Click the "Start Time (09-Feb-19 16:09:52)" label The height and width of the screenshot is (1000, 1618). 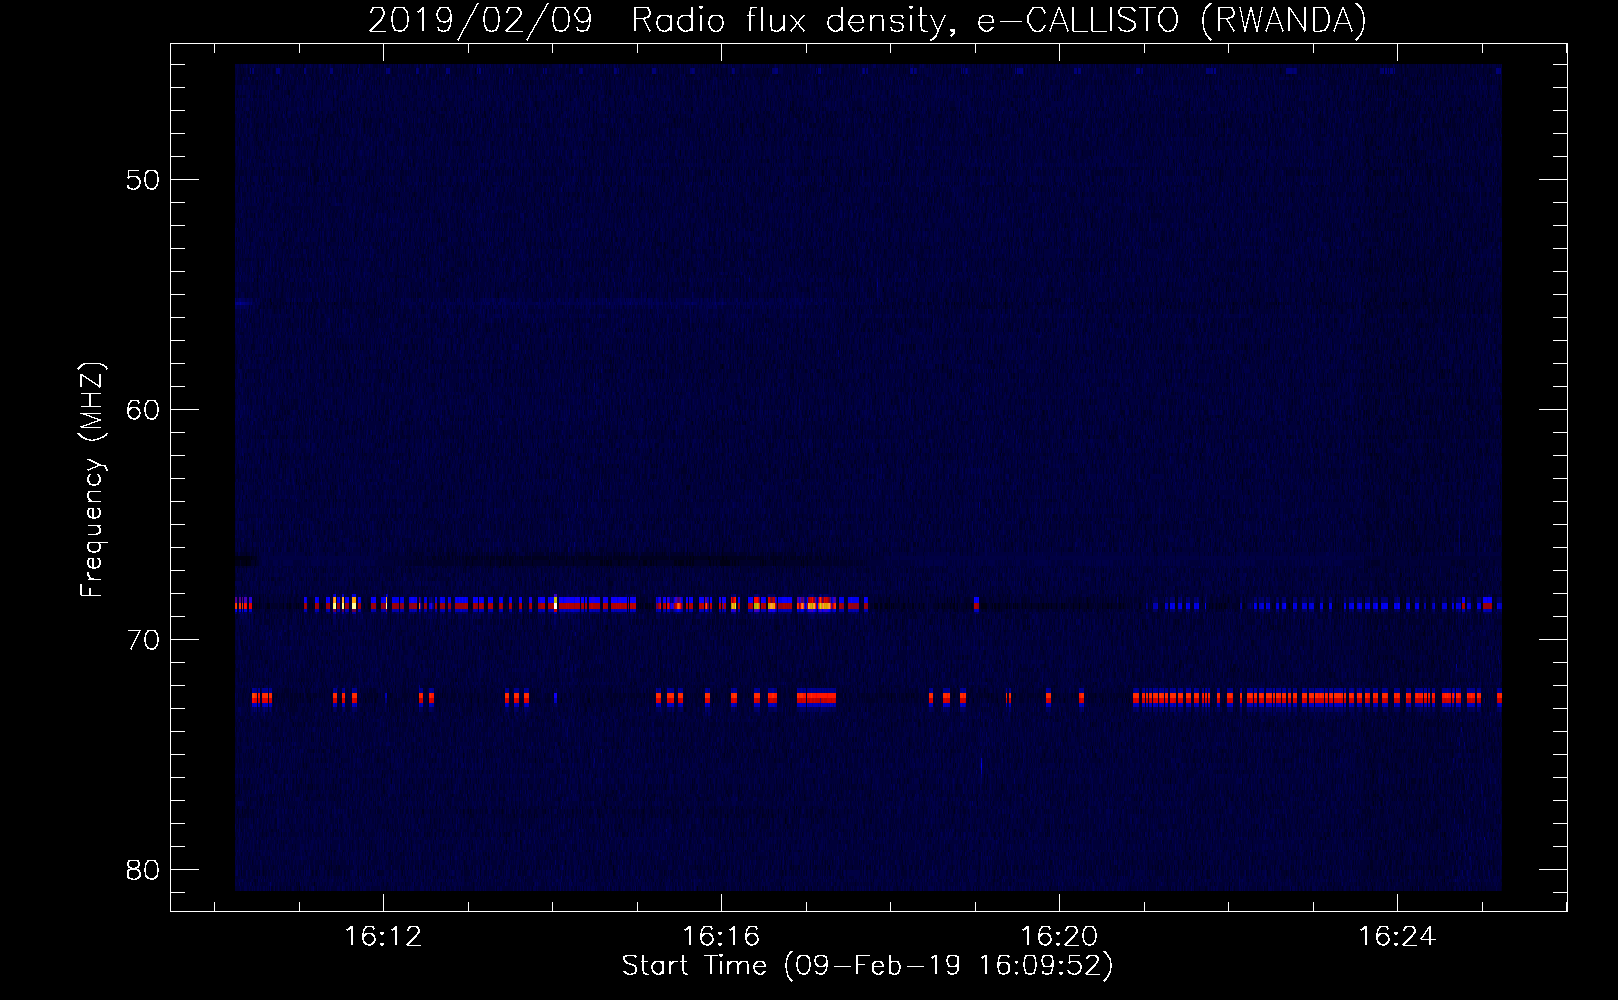tap(867, 966)
